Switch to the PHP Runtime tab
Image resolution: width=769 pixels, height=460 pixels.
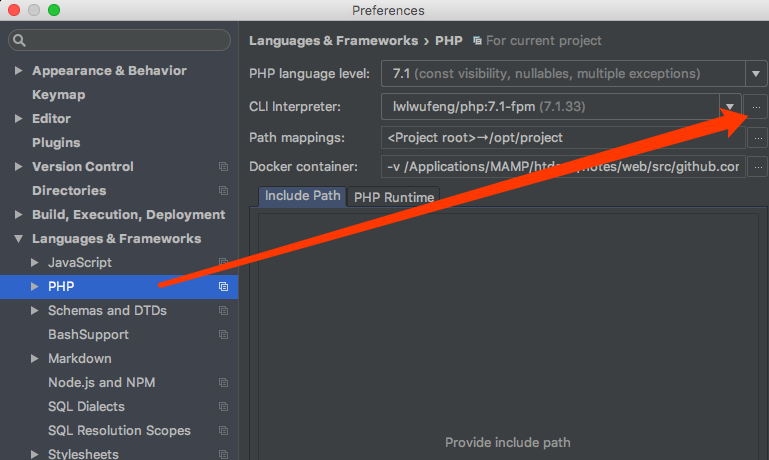click(393, 197)
